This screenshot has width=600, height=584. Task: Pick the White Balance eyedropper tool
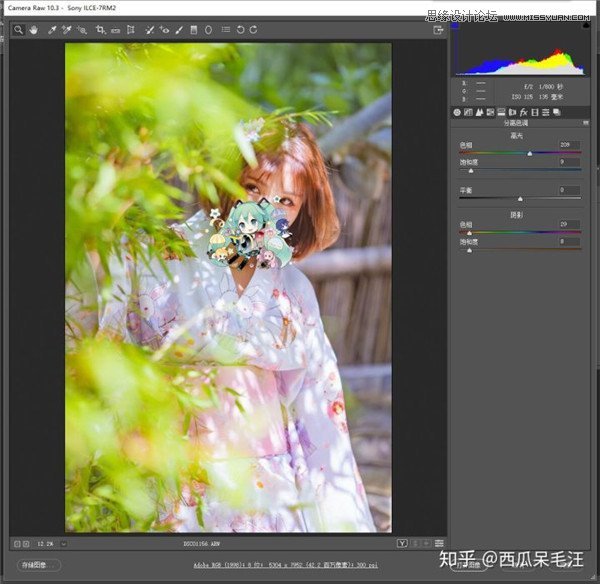[52, 30]
